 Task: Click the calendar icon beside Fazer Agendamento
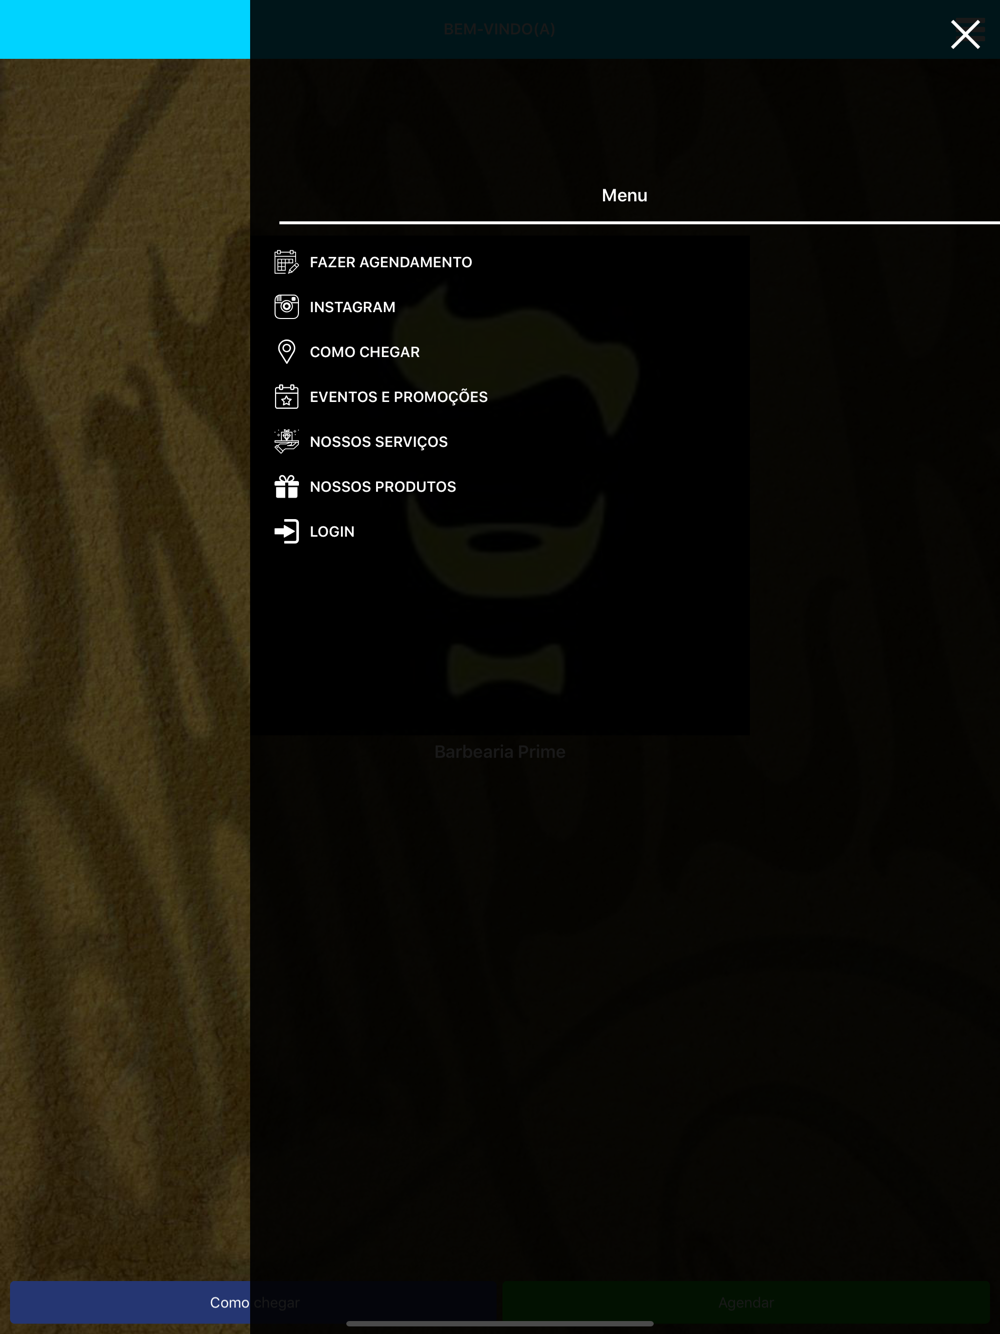coord(286,262)
